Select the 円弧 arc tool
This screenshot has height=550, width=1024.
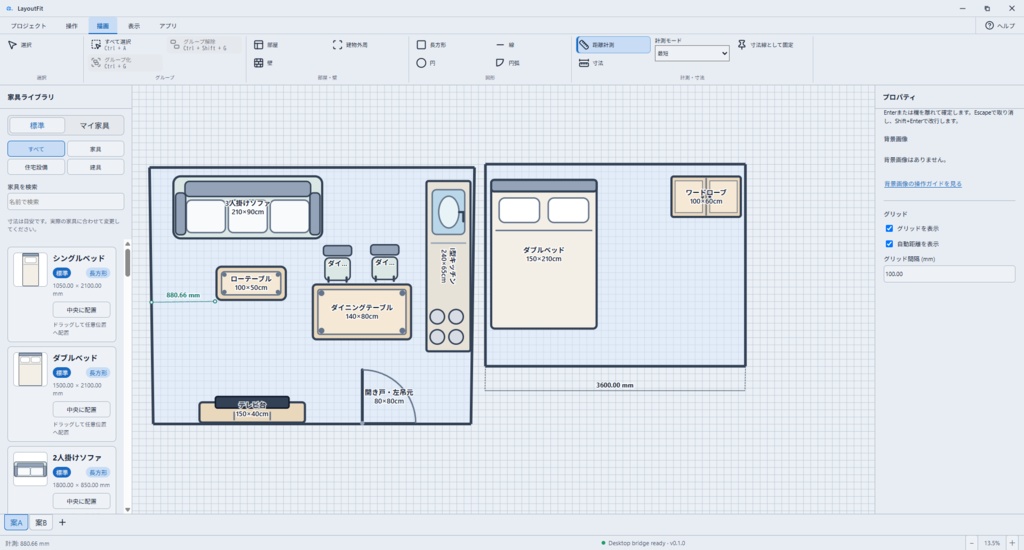(x=507, y=63)
